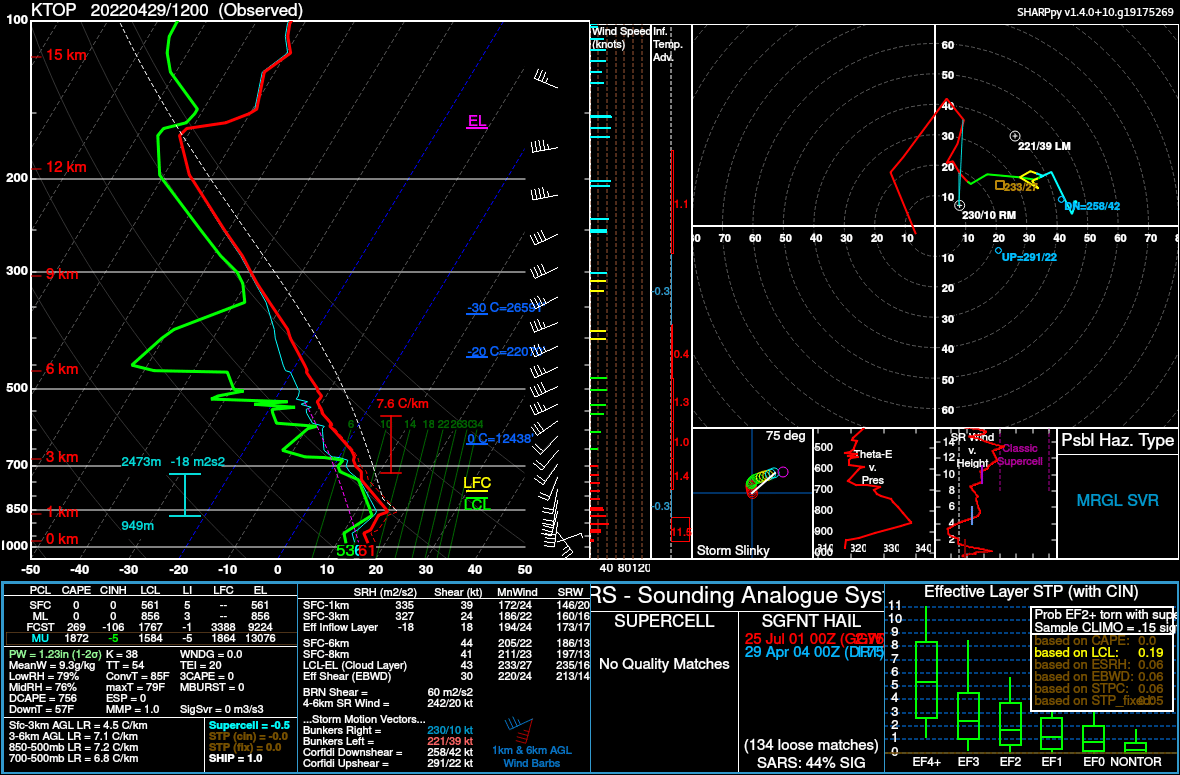The height and width of the screenshot is (775, 1180).
Task: Choose the FCST parcel row
Action: (x=150, y=627)
